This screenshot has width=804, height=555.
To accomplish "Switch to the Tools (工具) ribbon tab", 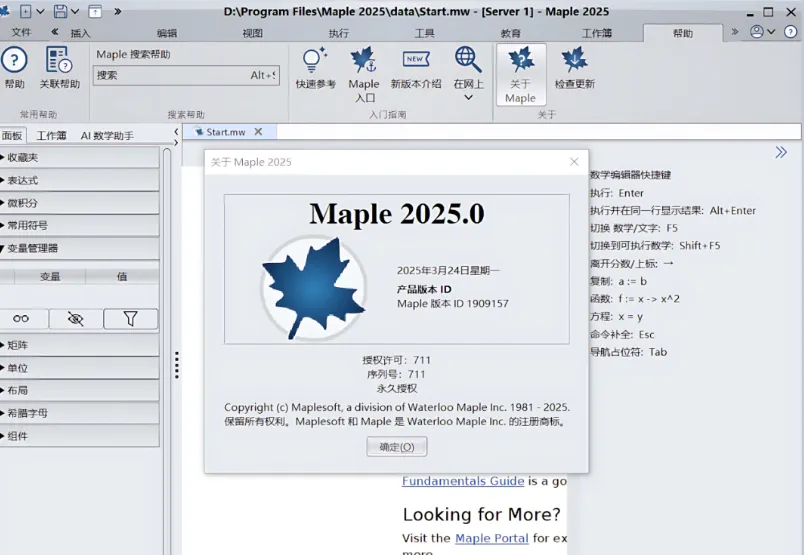I will click(425, 33).
